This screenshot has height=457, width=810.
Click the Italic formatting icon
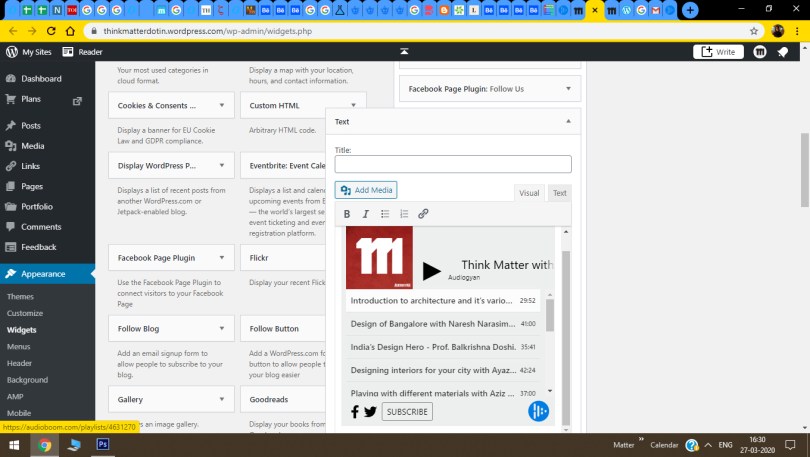pos(366,214)
